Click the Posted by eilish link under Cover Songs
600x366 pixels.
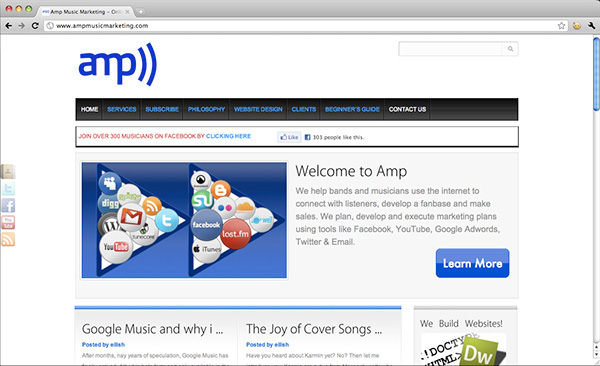coord(267,345)
